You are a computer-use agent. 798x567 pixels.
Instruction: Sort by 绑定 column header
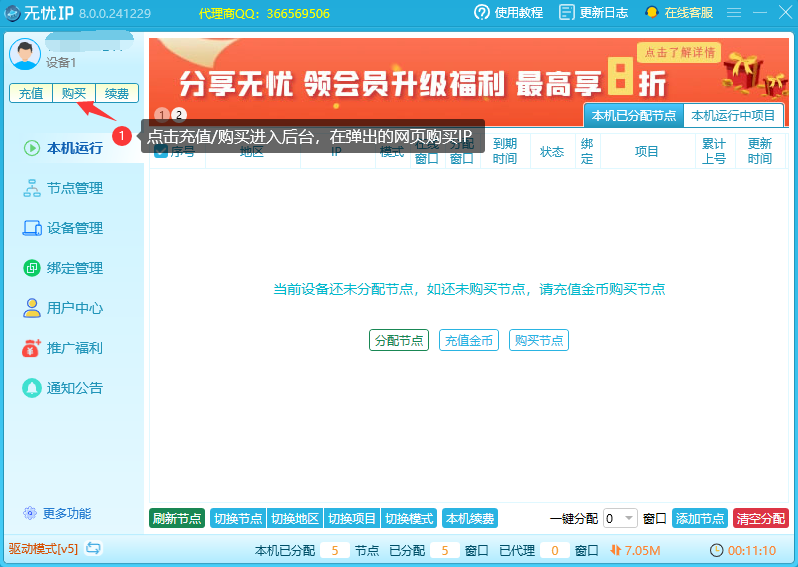[x=588, y=151]
